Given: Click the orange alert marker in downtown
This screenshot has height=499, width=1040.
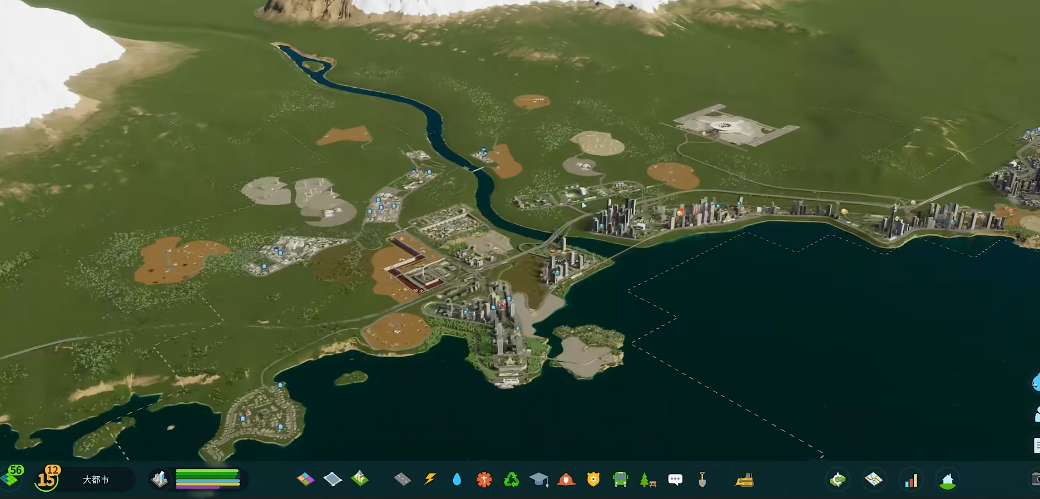Looking at the screenshot, I should tap(680, 212).
